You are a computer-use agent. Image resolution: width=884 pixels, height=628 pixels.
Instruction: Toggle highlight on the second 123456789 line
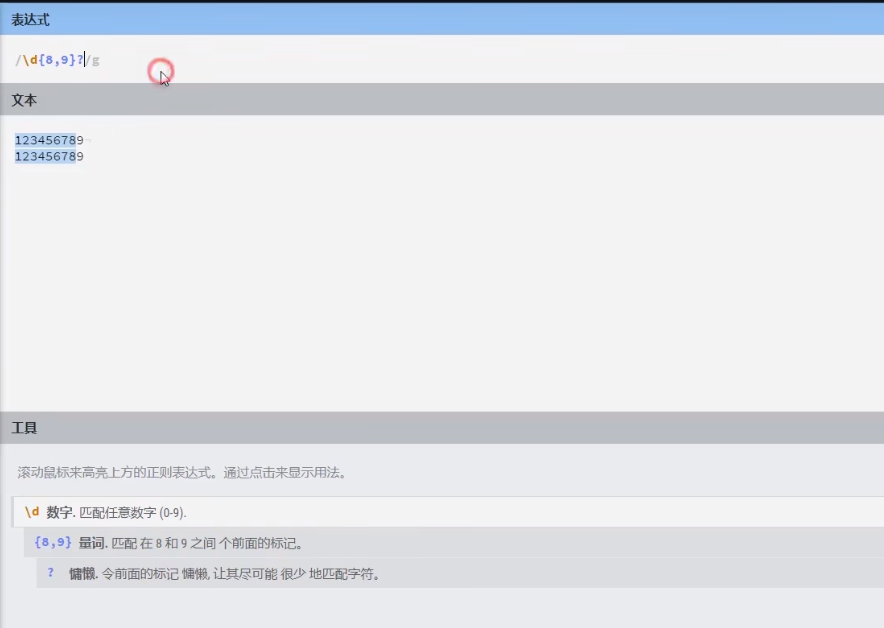click(45, 156)
